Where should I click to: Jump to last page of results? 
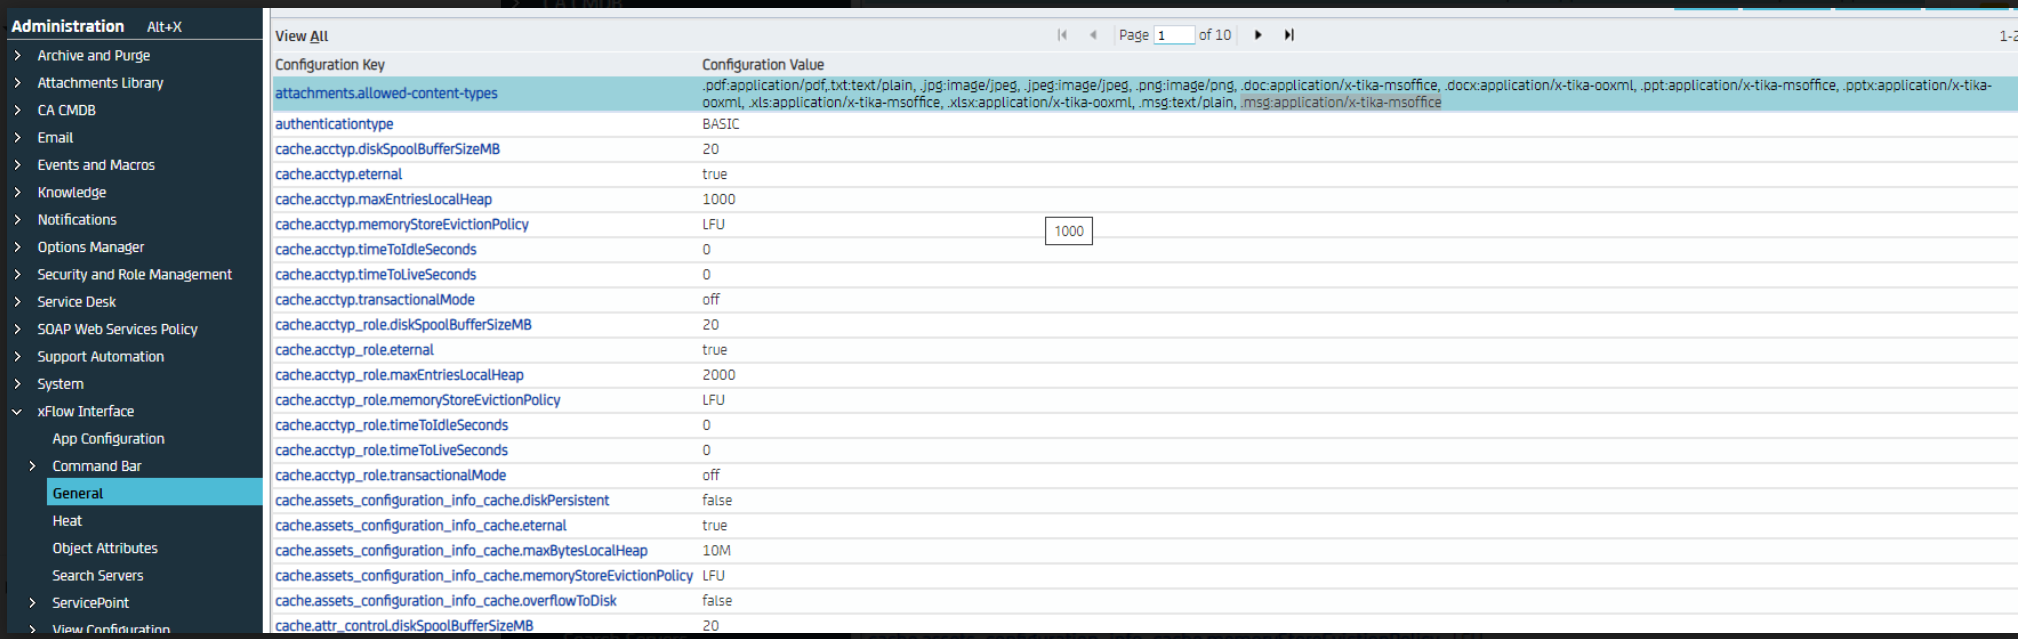click(1289, 35)
